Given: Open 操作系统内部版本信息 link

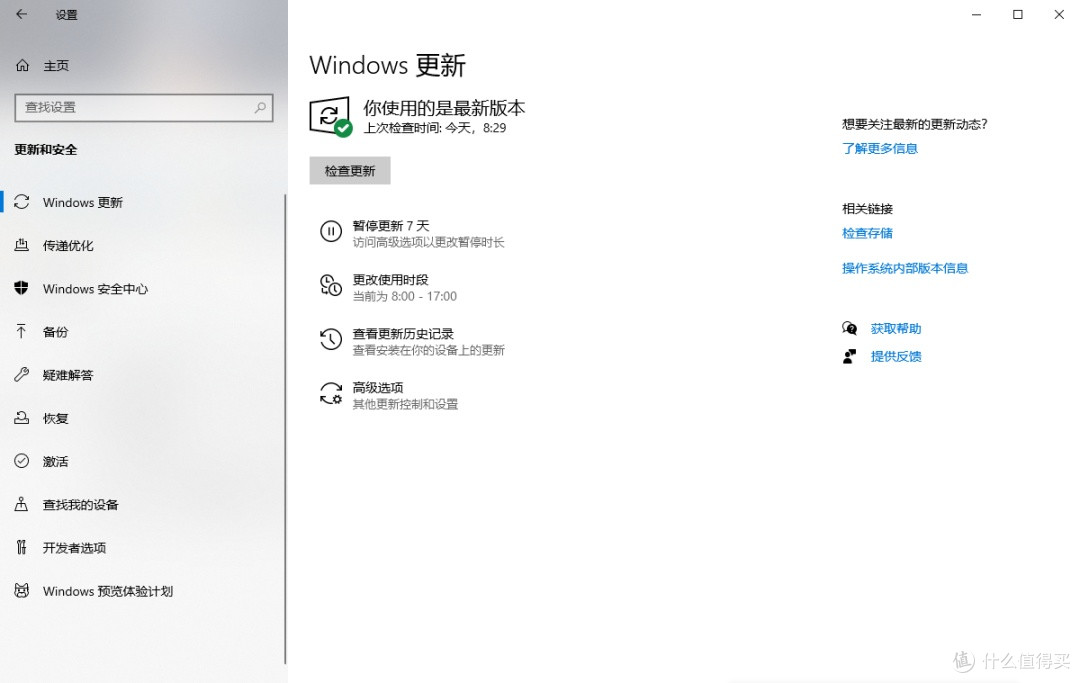Looking at the screenshot, I should click(905, 268).
